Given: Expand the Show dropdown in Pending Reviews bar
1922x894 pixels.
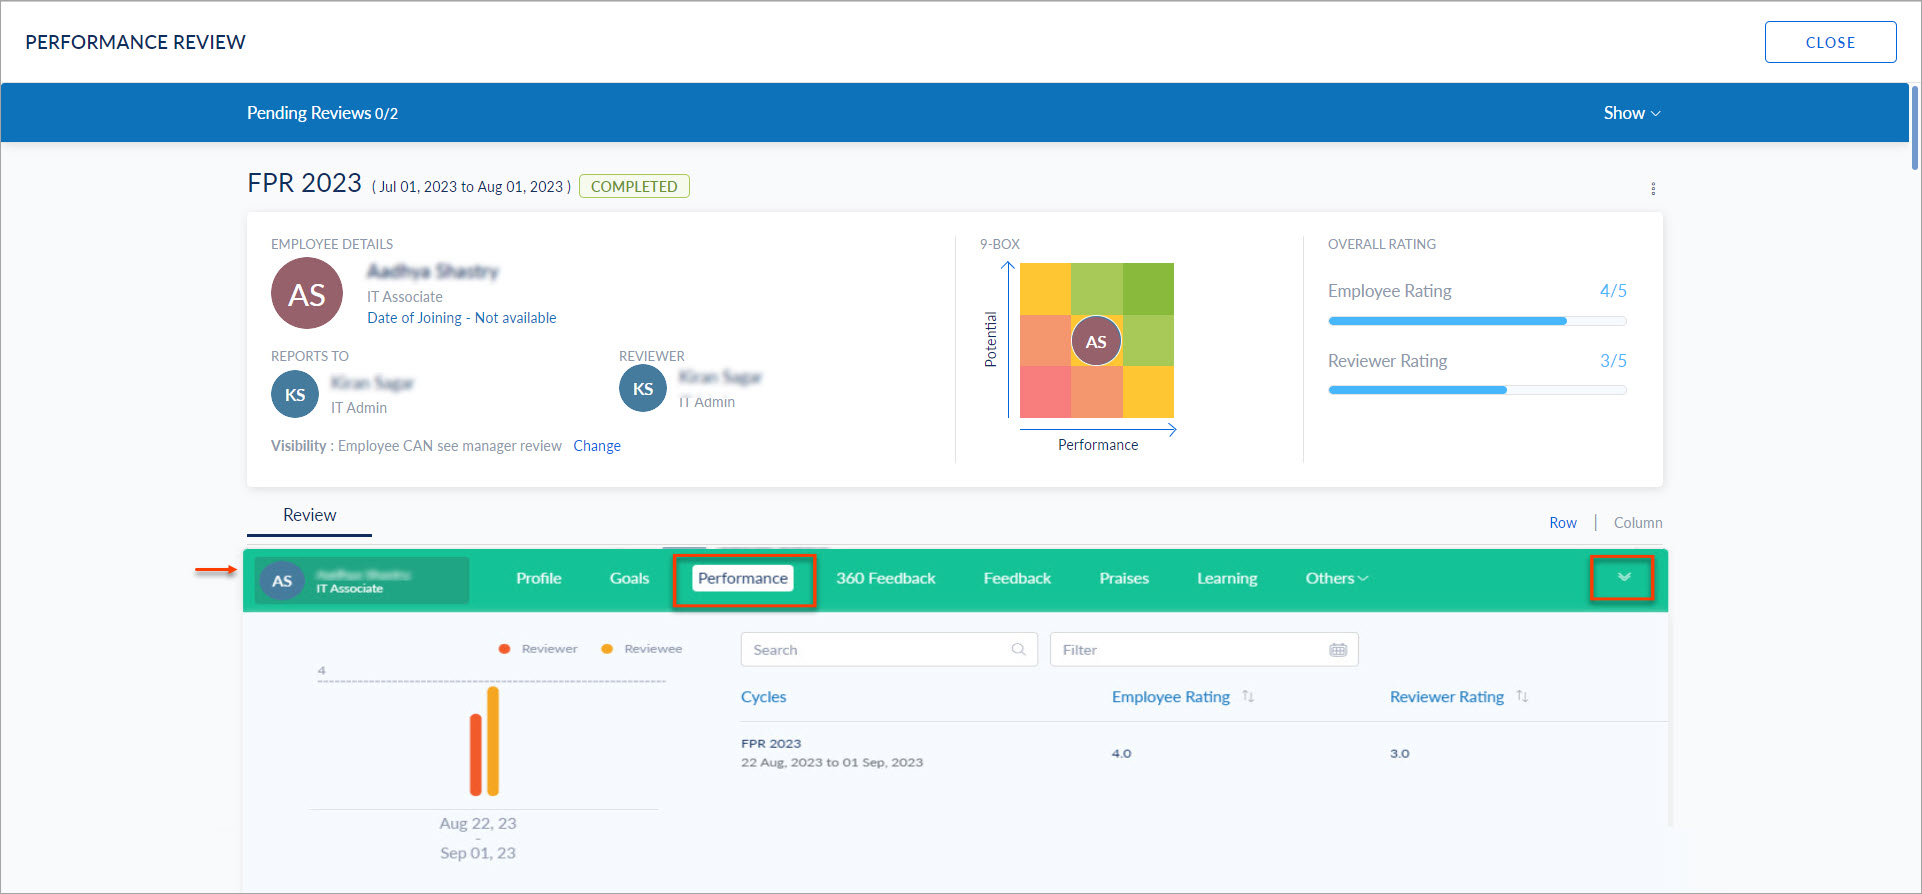Looking at the screenshot, I should click(1632, 113).
